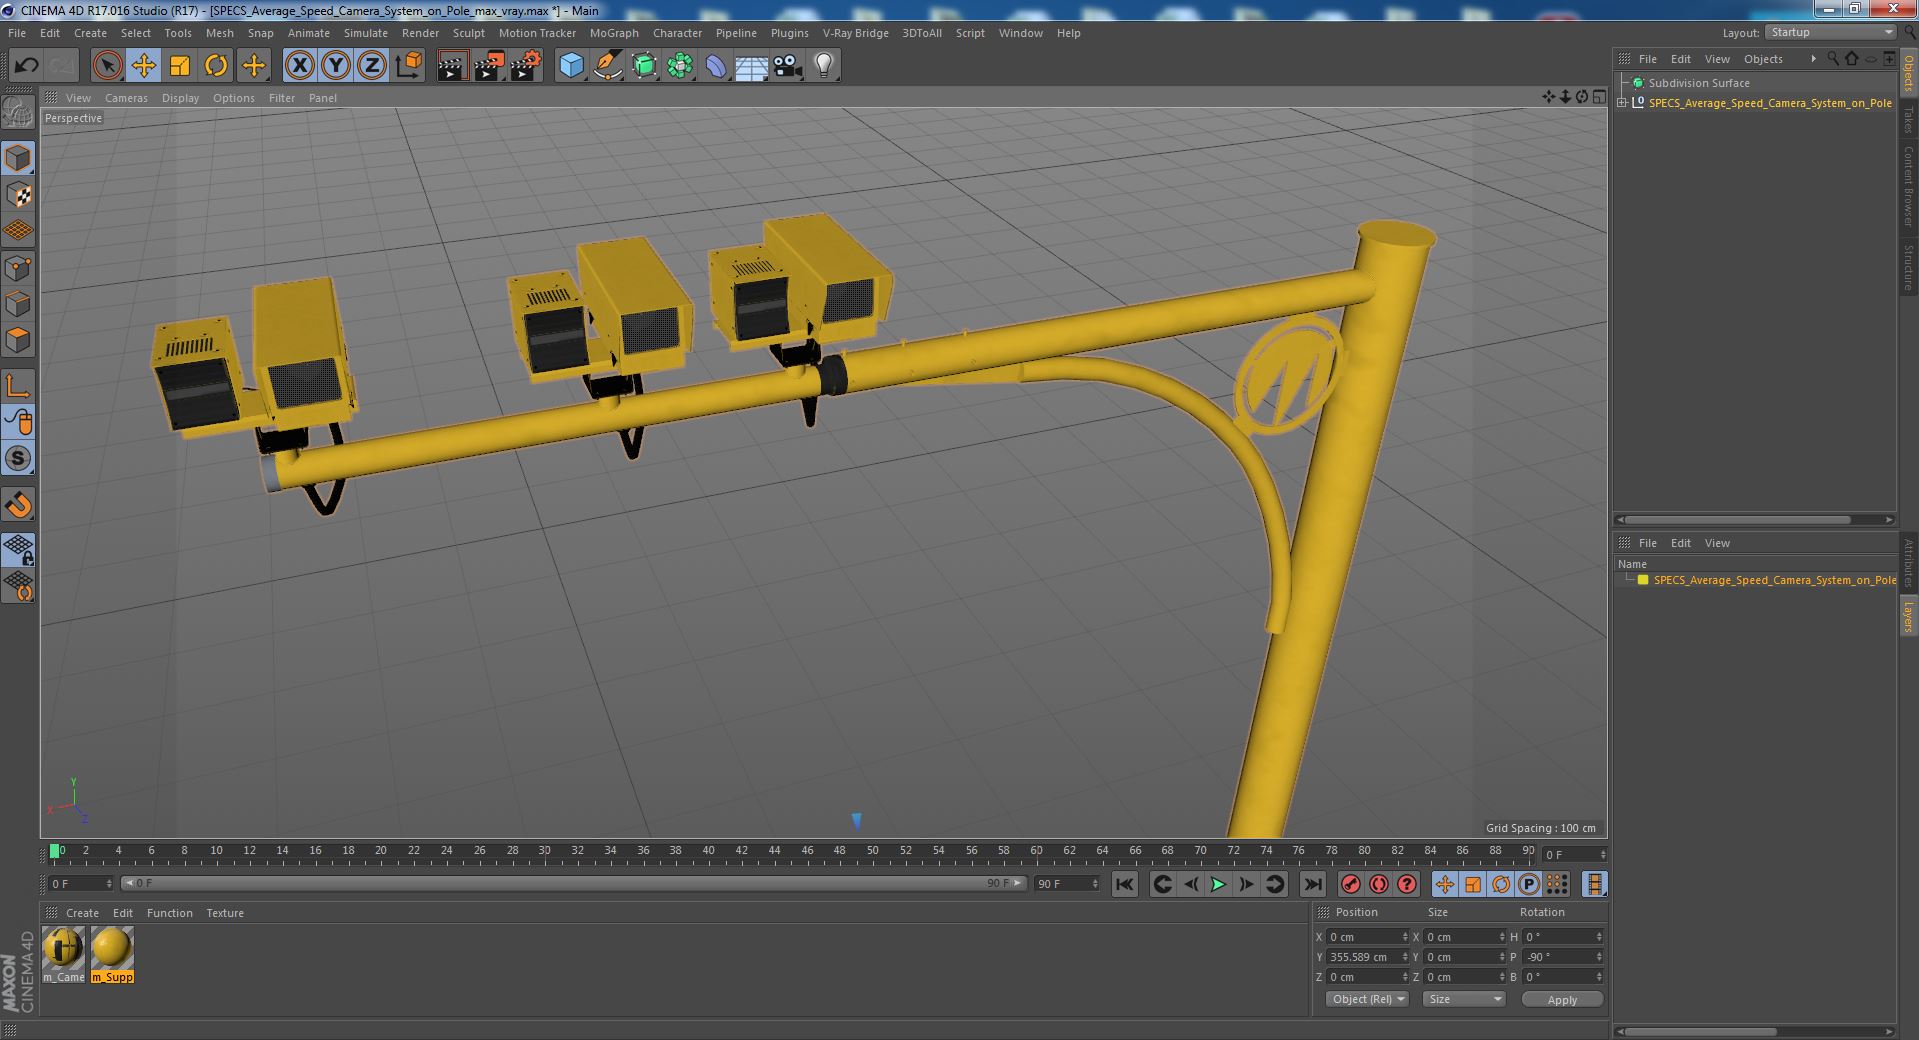Open the Layers vertical side tab
Image resolution: width=1919 pixels, height=1040 pixels.
tap(1908, 617)
